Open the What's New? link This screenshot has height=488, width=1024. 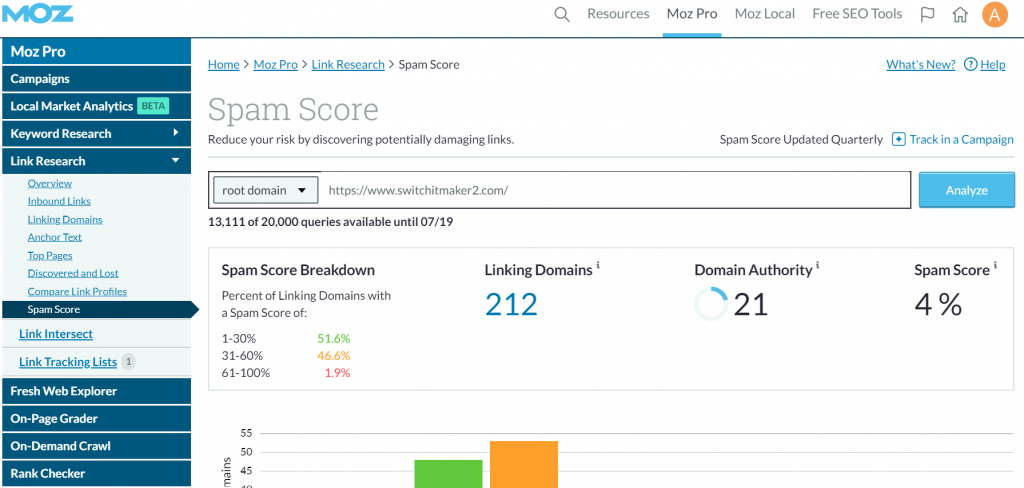tap(921, 64)
